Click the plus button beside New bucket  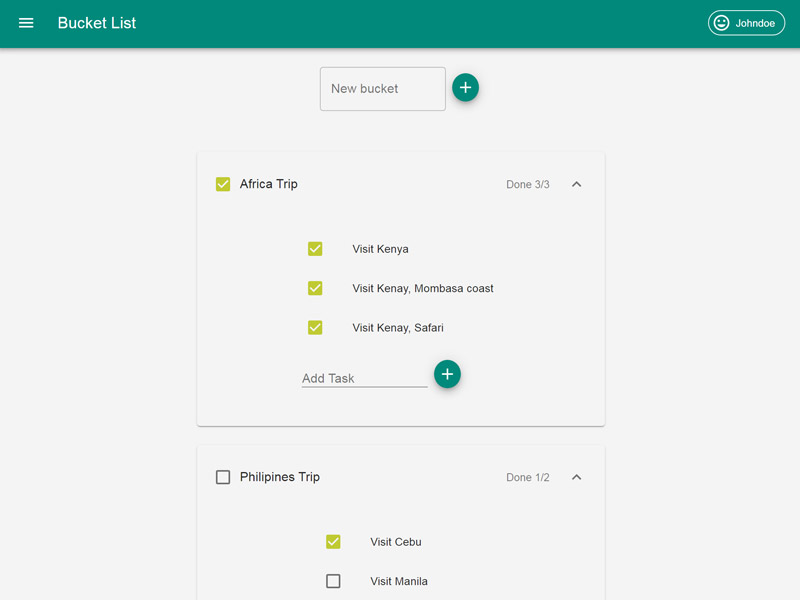pos(465,88)
